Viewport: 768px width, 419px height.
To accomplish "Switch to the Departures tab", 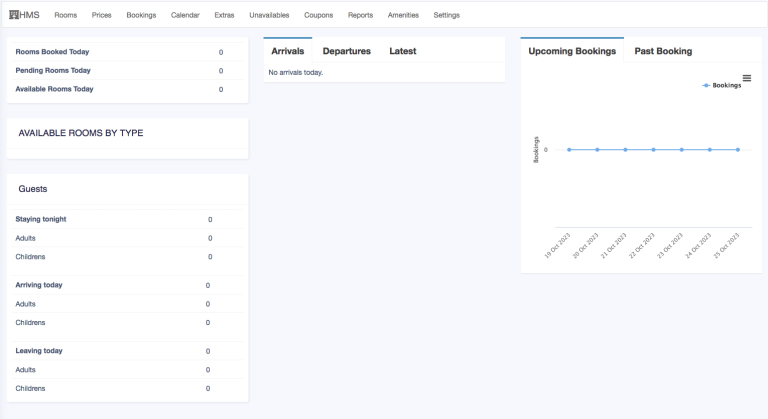I will [x=346, y=51].
